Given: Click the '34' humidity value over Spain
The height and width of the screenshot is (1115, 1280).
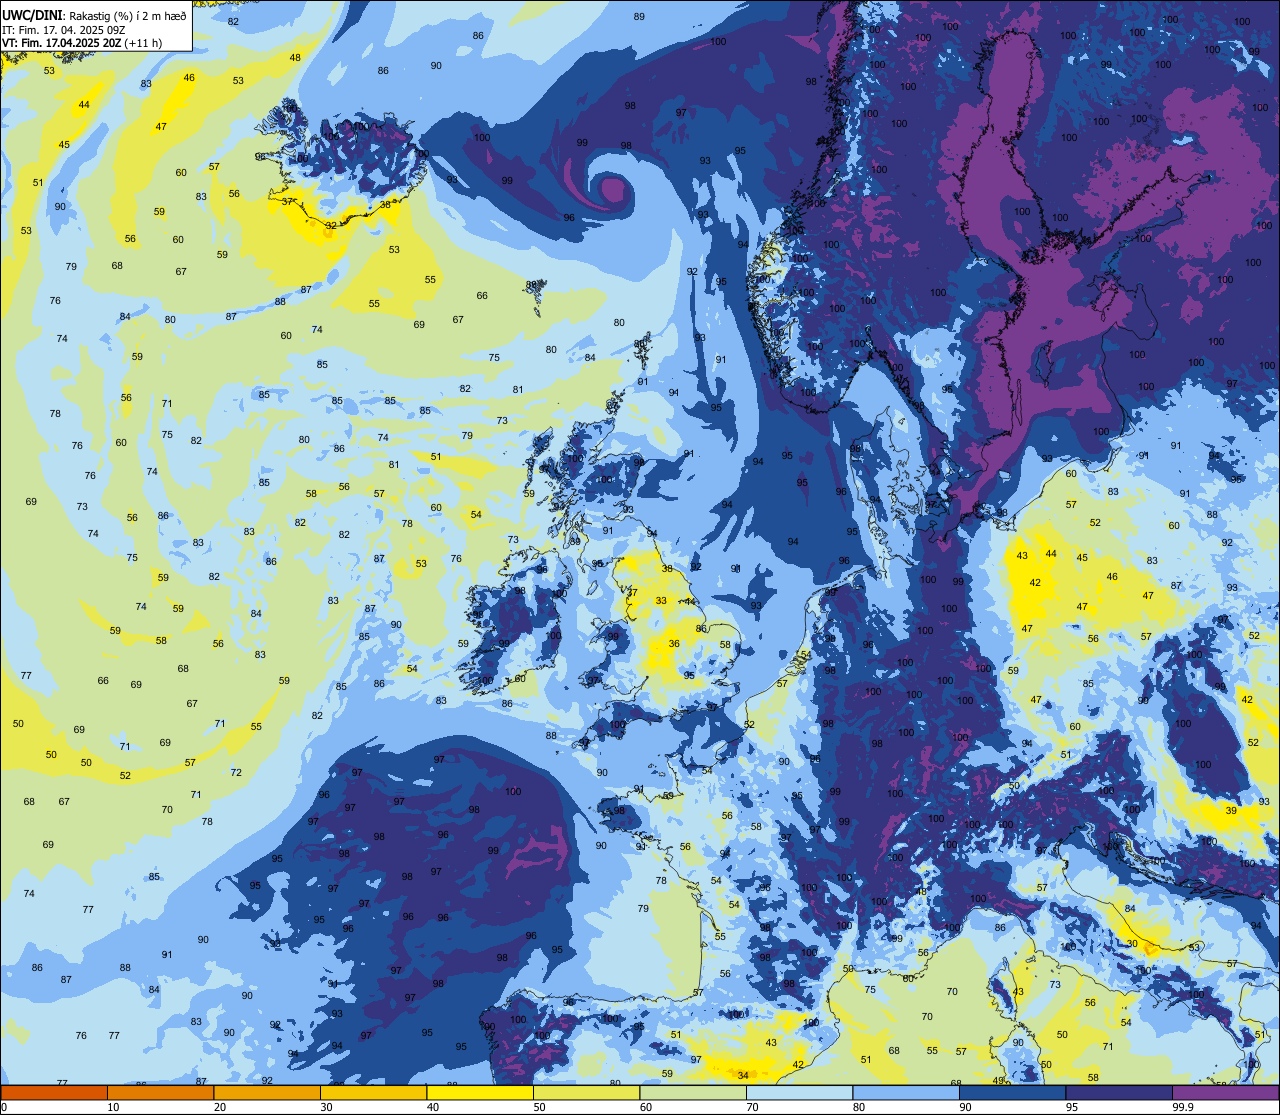Looking at the screenshot, I should pos(743,1076).
